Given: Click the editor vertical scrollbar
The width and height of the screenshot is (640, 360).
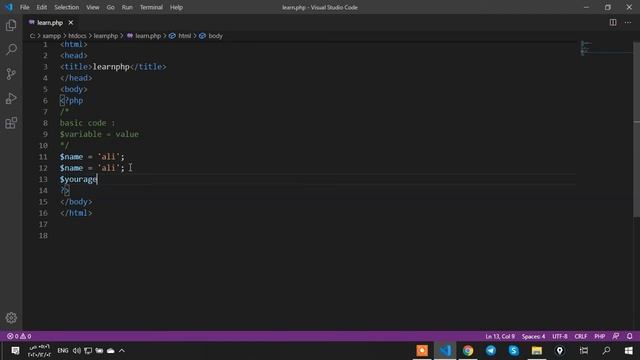Looking at the screenshot, I should (636, 129).
